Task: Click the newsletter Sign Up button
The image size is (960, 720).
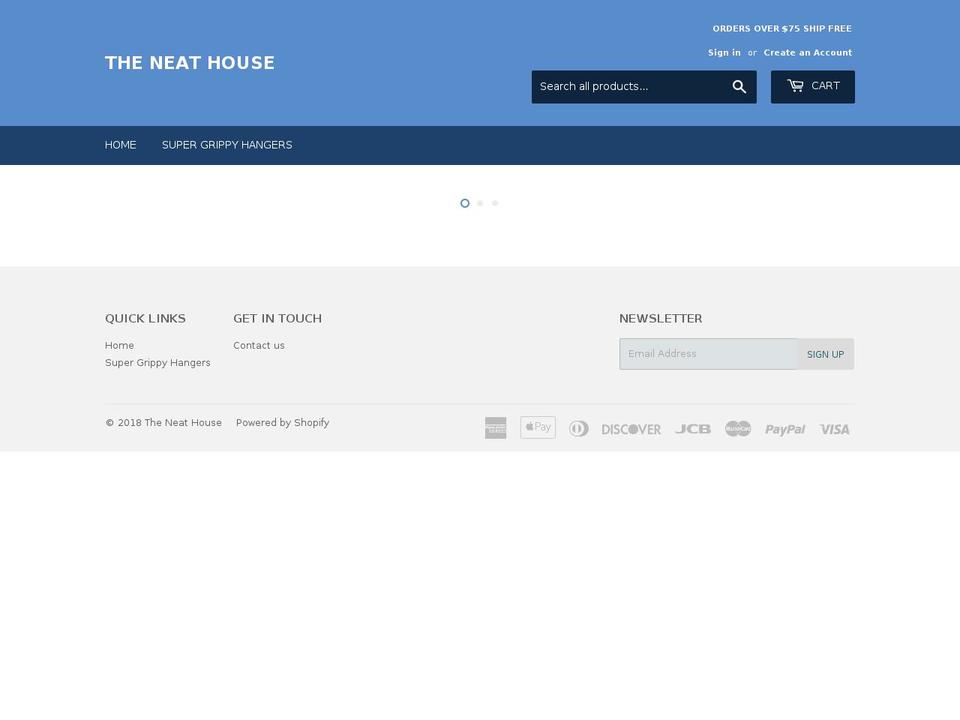Action: (x=825, y=354)
